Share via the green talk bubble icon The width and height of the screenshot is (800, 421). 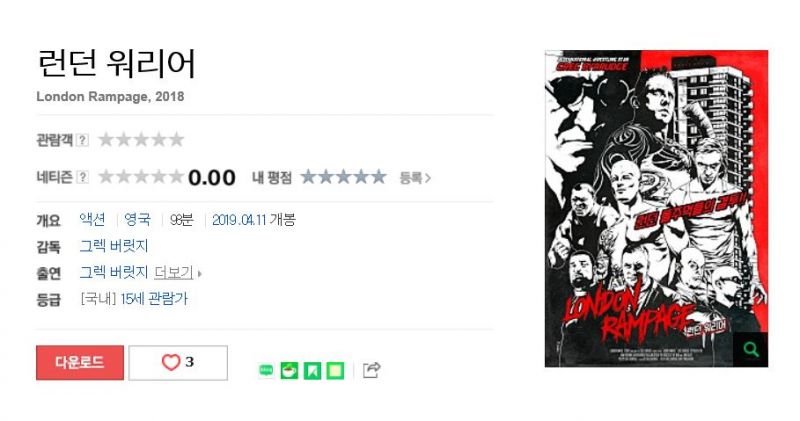point(266,370)
